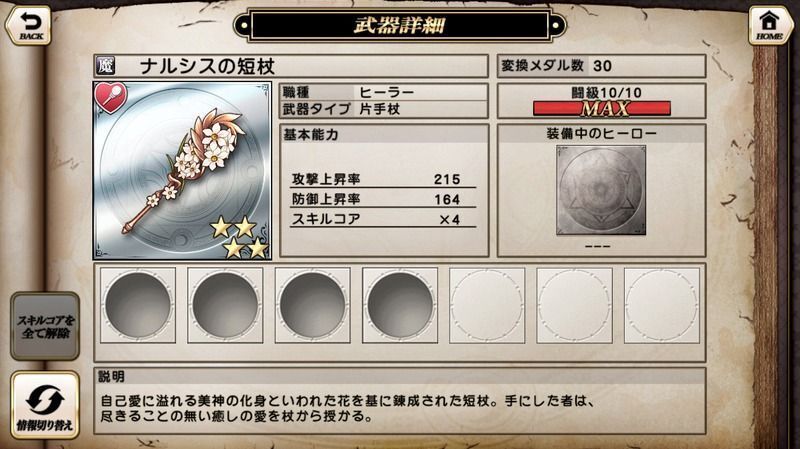Tap the heart healer class badge
Screen dimensions: 800x449
pyautogui.click(x=110, y=98)
